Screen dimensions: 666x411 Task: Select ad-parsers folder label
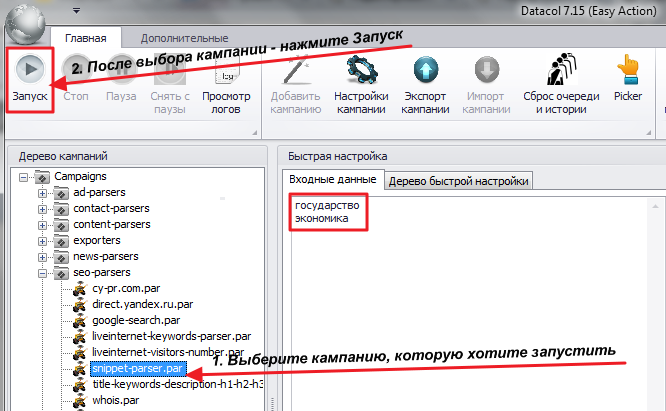(x=99, y=192)
